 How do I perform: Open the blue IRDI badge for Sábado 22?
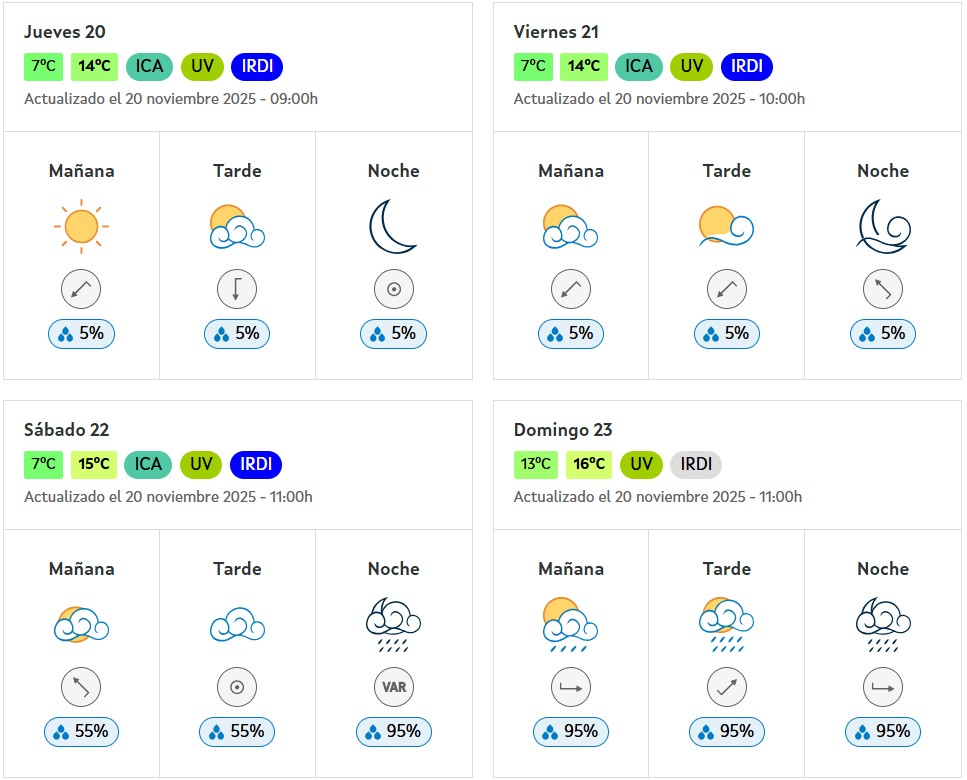point(256,465)
